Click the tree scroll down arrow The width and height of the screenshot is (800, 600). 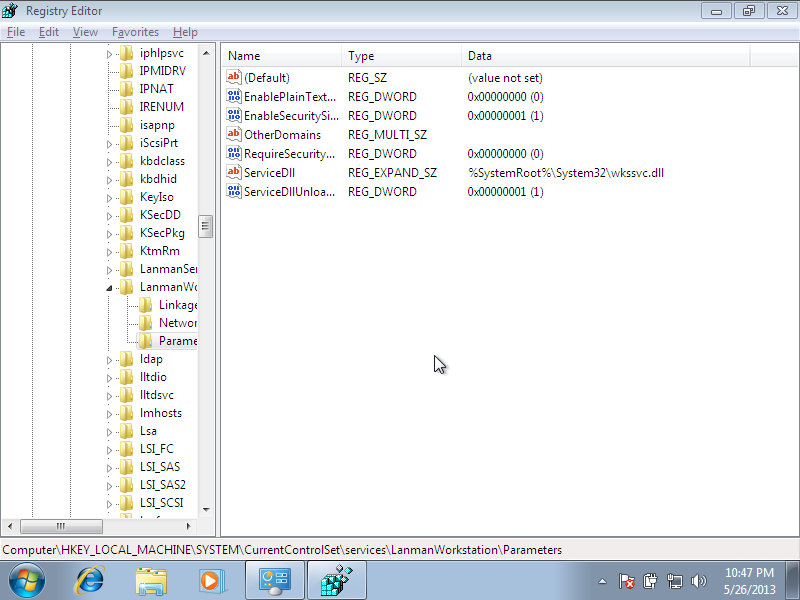[206, 509]
